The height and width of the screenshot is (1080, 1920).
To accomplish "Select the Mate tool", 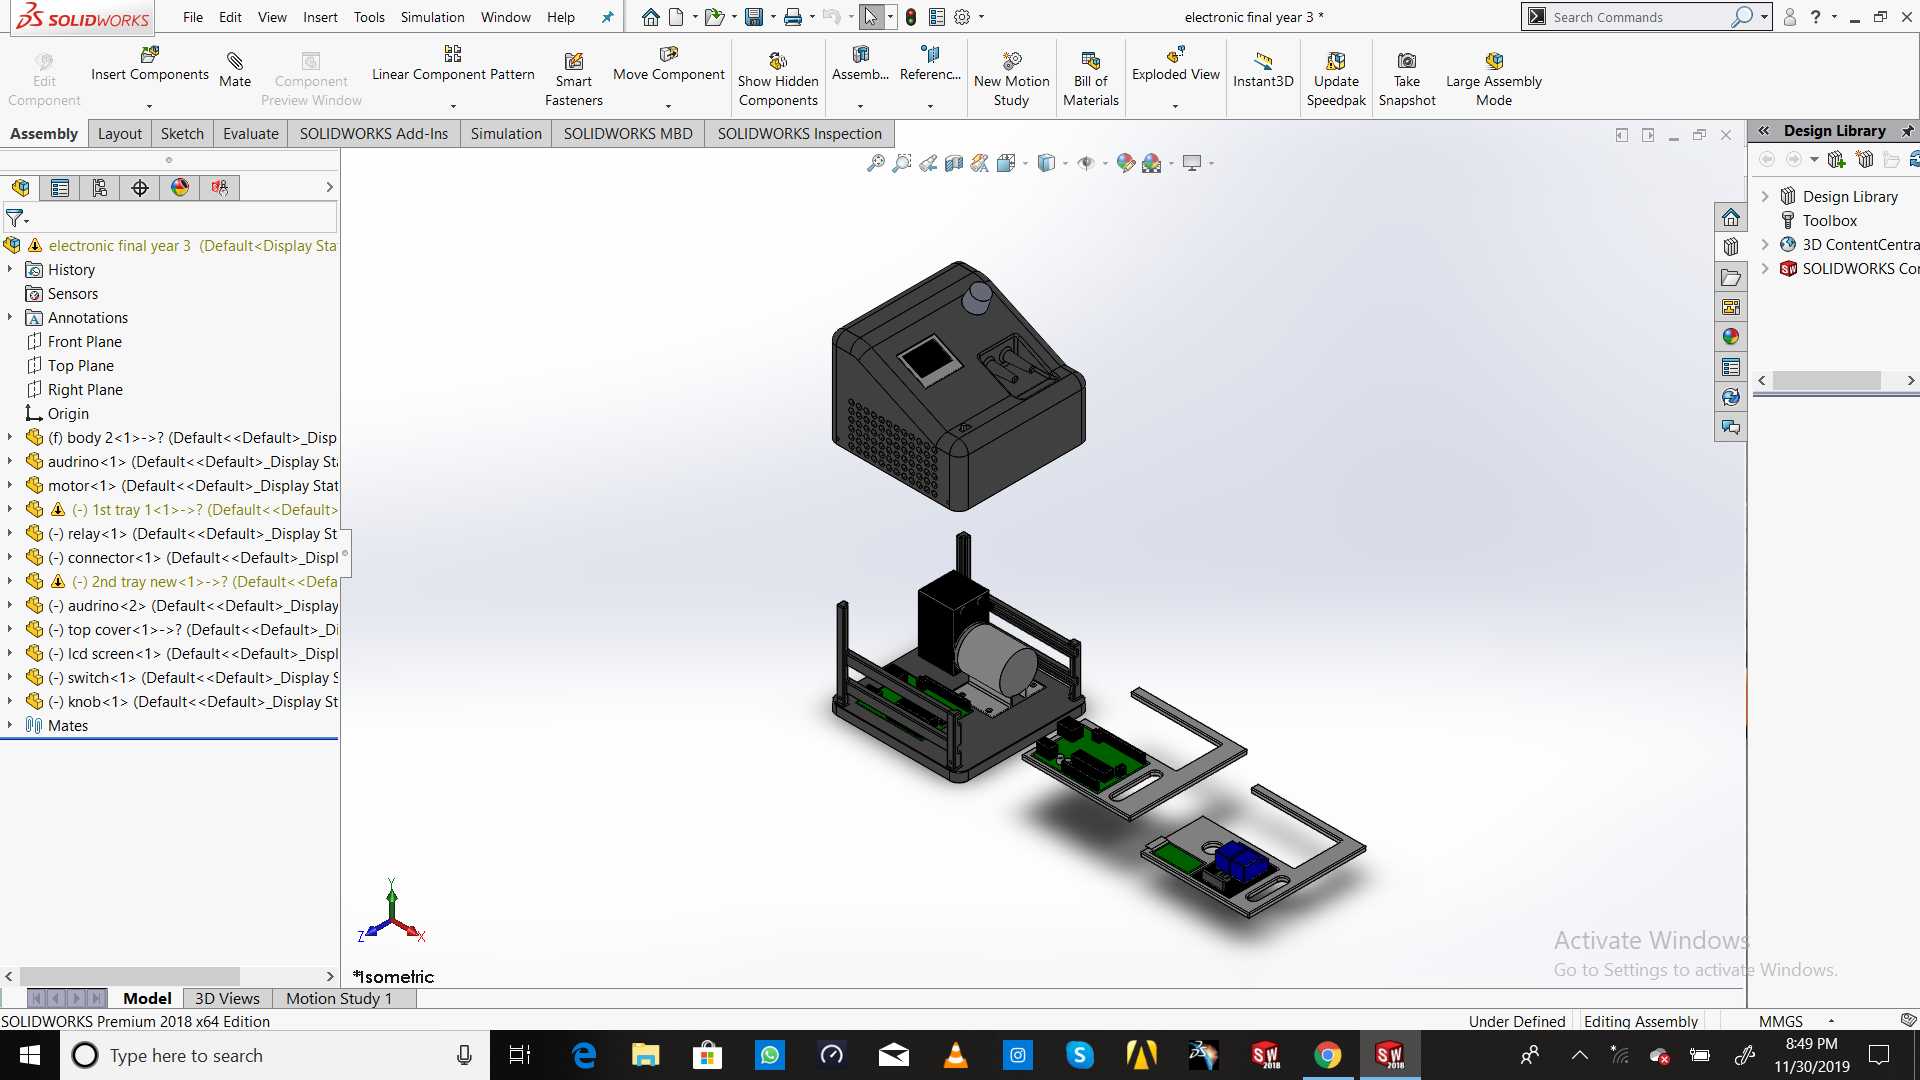I will [x=235, y=70].
